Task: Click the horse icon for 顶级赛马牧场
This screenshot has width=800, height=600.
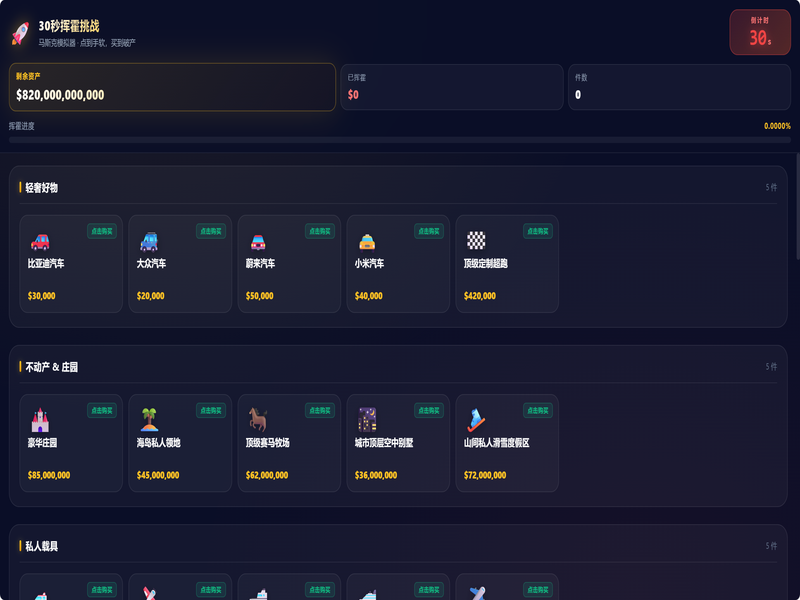Action: [258, 420]
